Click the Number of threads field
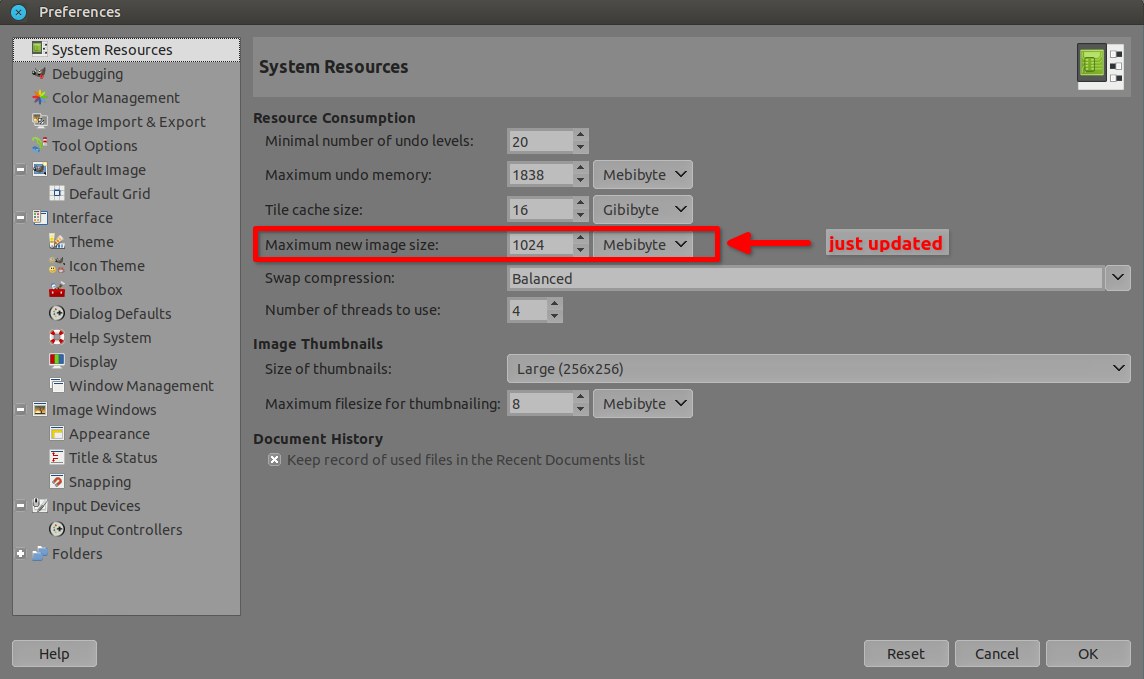 tap(527, 310)
